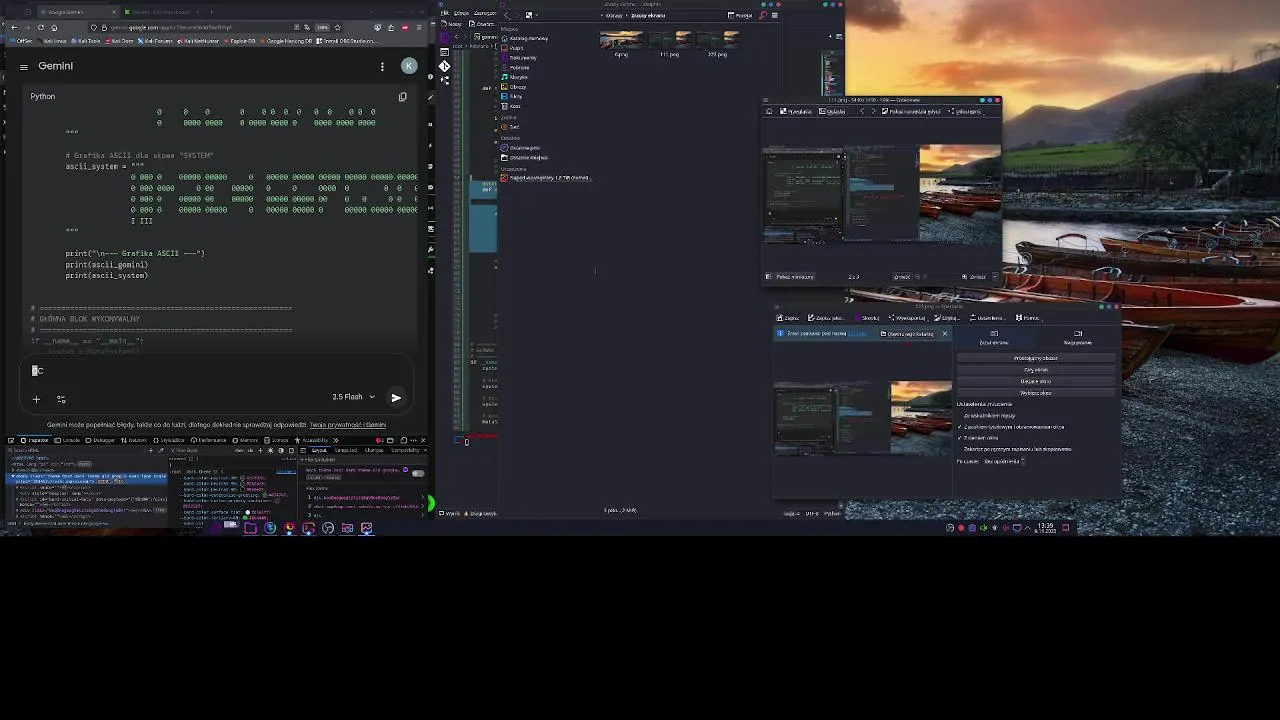Open 'Twoja prywatność i Gemini' link

(x=348, y=425)
